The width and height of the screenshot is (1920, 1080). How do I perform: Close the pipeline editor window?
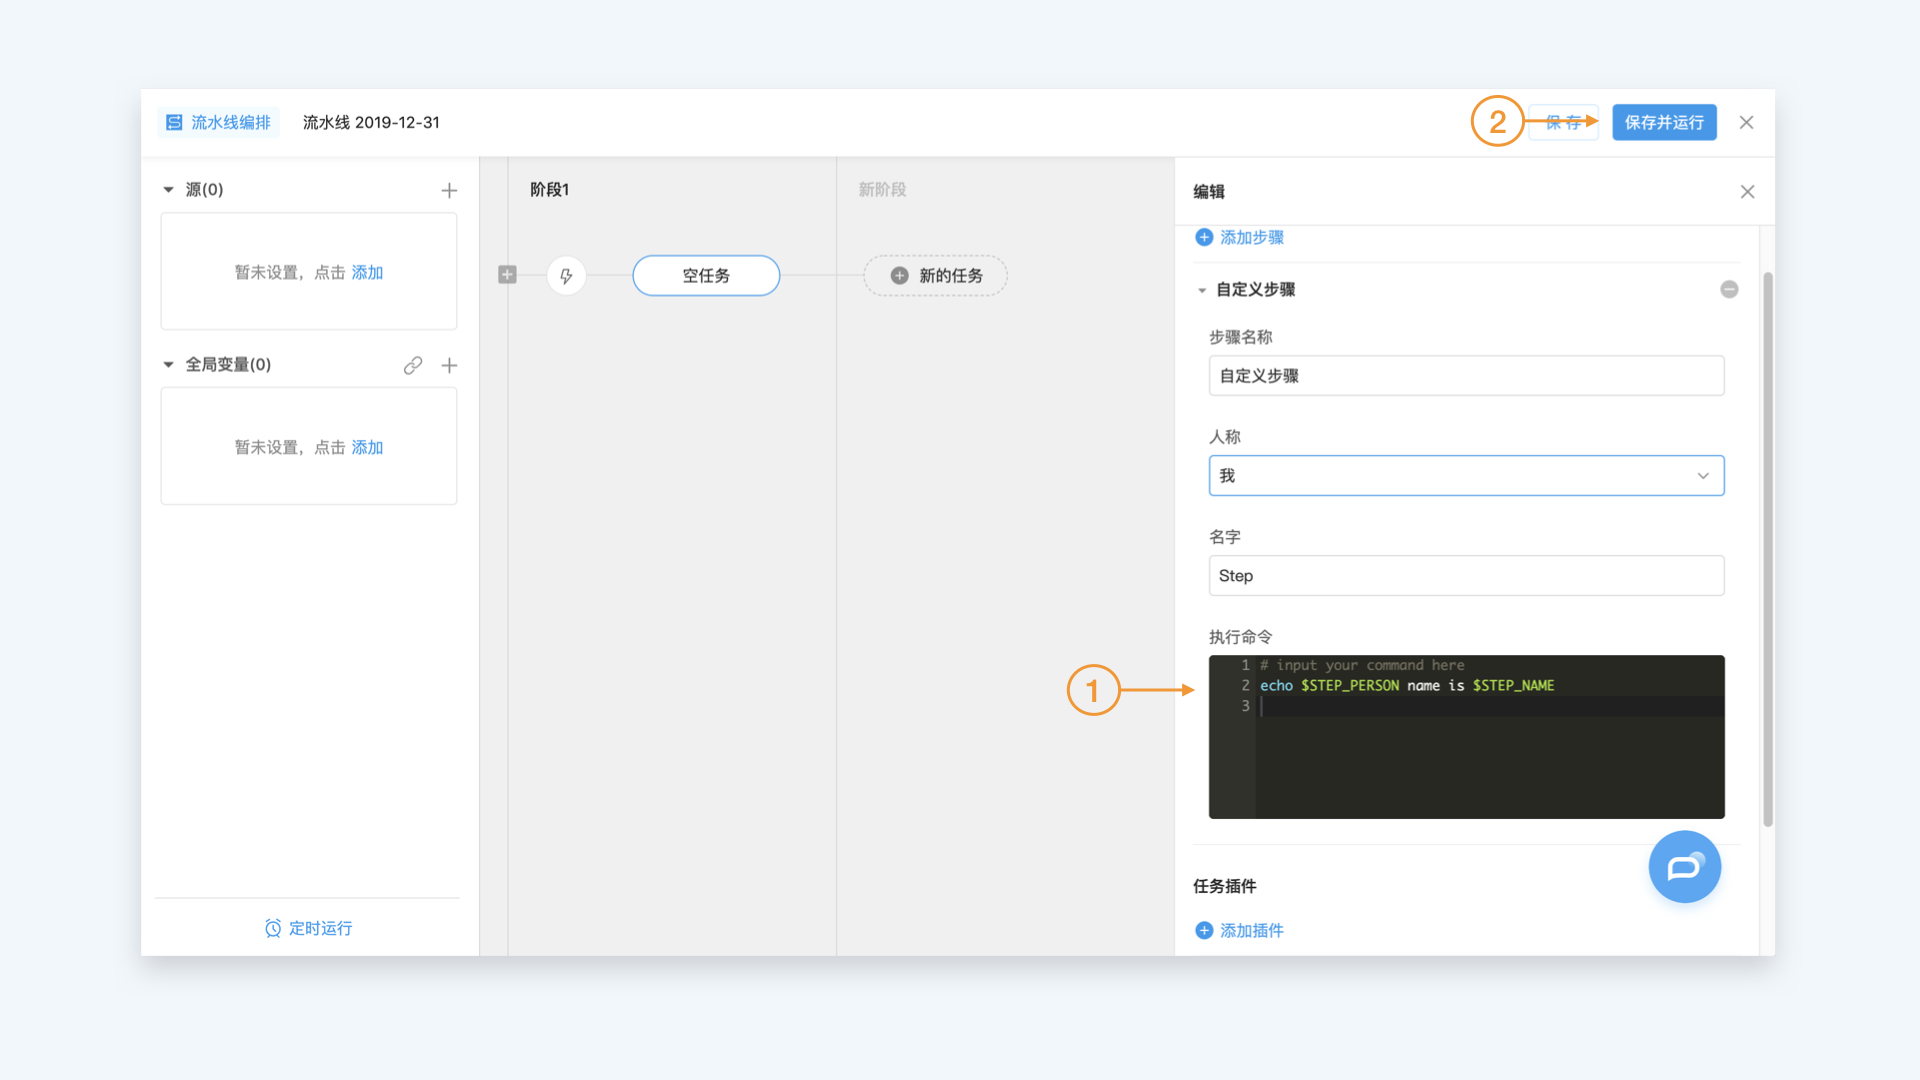[1746, 122]
